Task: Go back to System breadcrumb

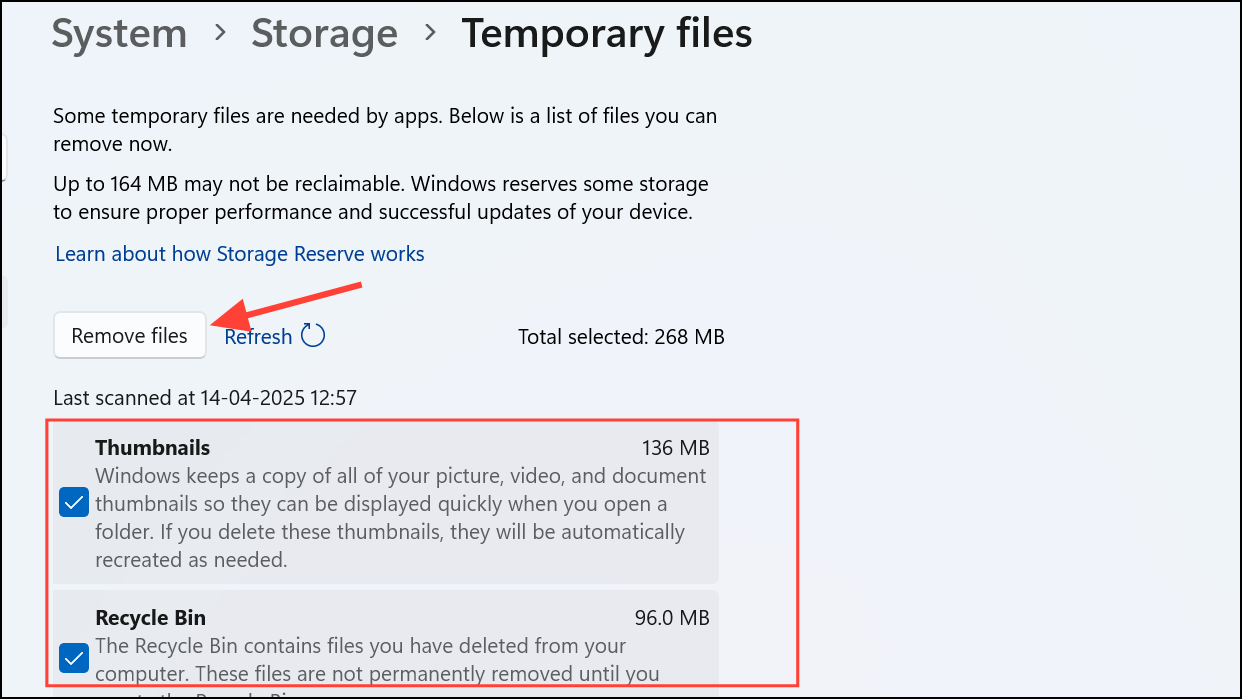Action: (119, 33)
